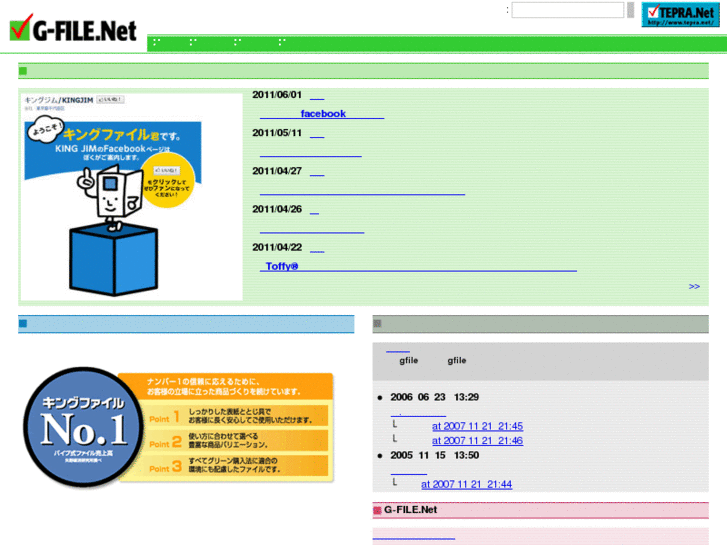The height and width of the screenshot is (545, 727).
Task: Open reply link at 2007 11 21 21:44
Action: click(466, 484)
